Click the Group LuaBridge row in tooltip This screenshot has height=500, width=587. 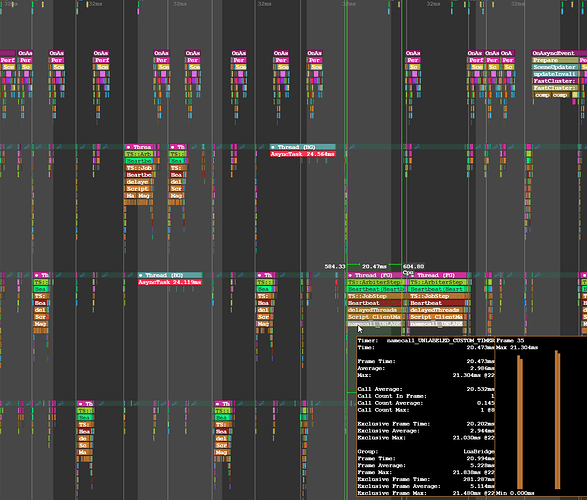pyautogui.click(x=426, y=451)
